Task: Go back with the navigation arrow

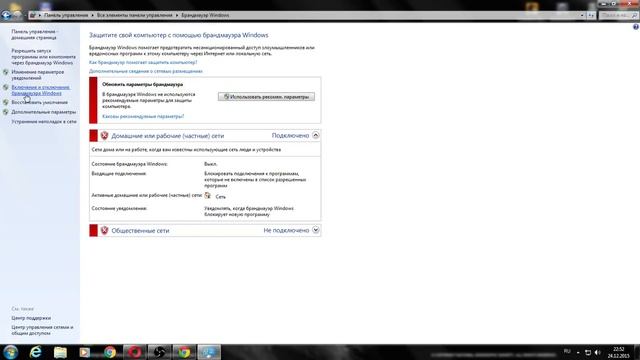Action: (6, 15)
